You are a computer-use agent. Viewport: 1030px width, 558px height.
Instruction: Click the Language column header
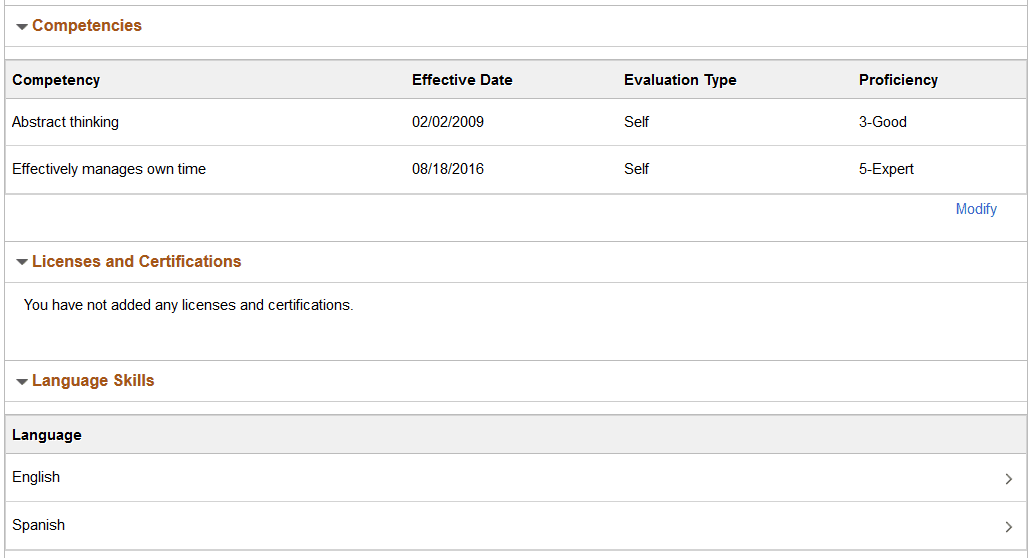tap(47, 435)
